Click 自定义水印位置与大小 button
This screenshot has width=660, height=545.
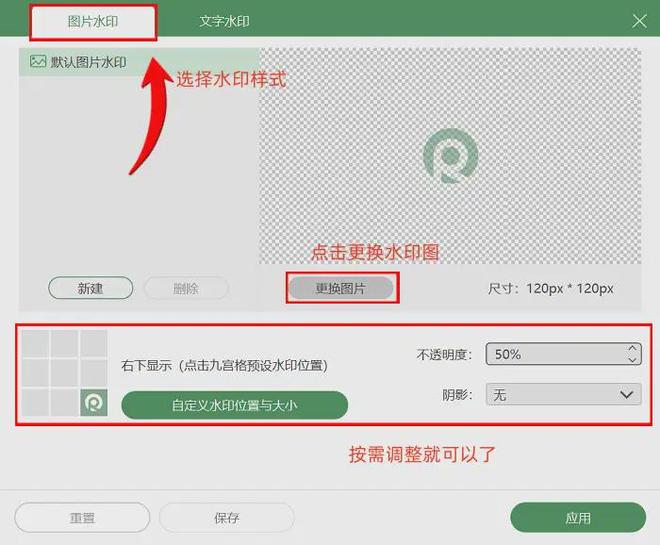tap(235, 405)
